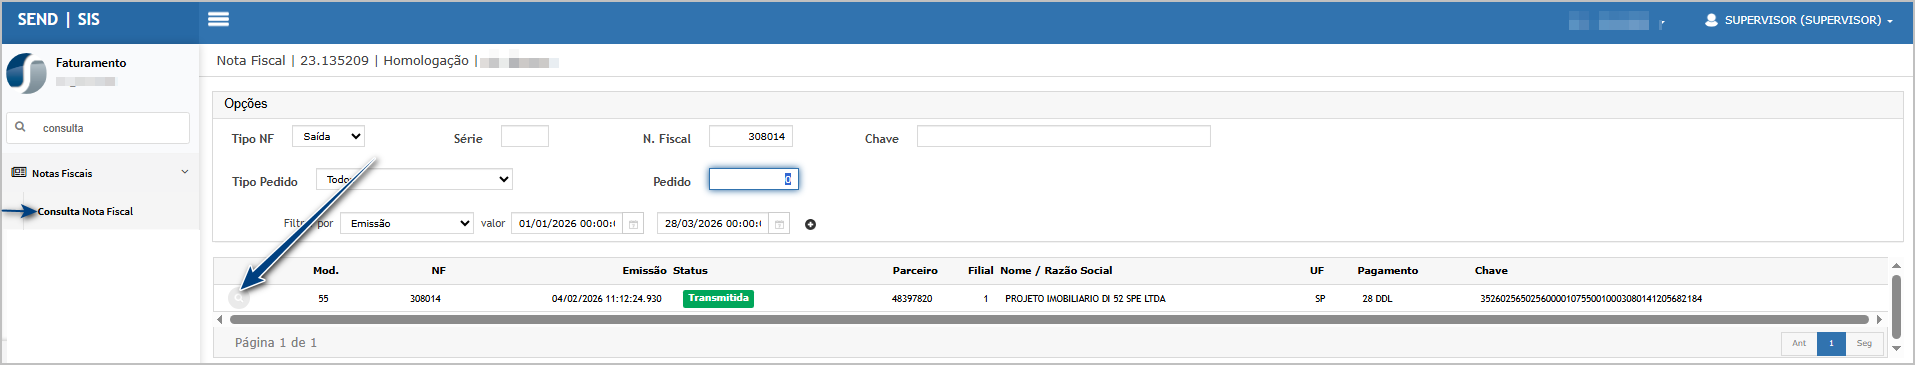Screen dimensions: 1915x365
Task: Open the Filtrar por Emissão dropdown
Action: point(406,223)
